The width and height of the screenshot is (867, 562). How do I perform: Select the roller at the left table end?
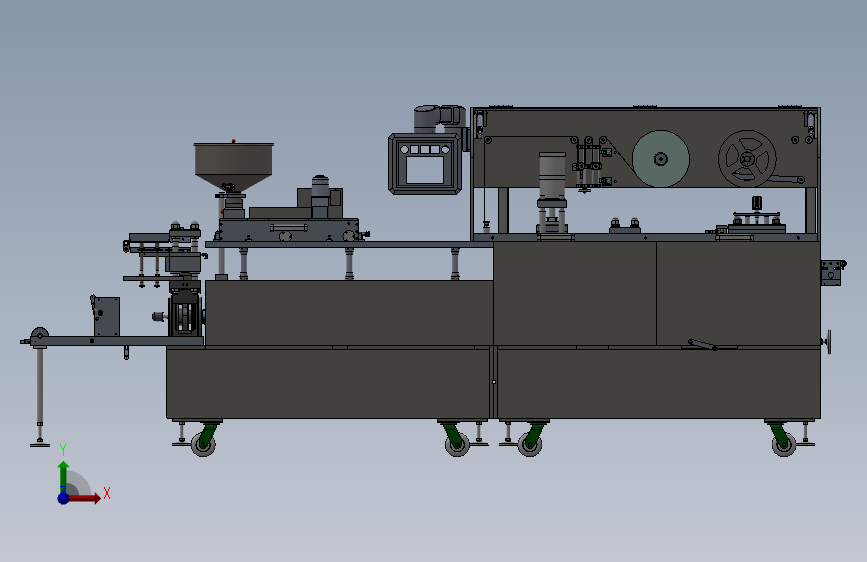pos(40,335)
